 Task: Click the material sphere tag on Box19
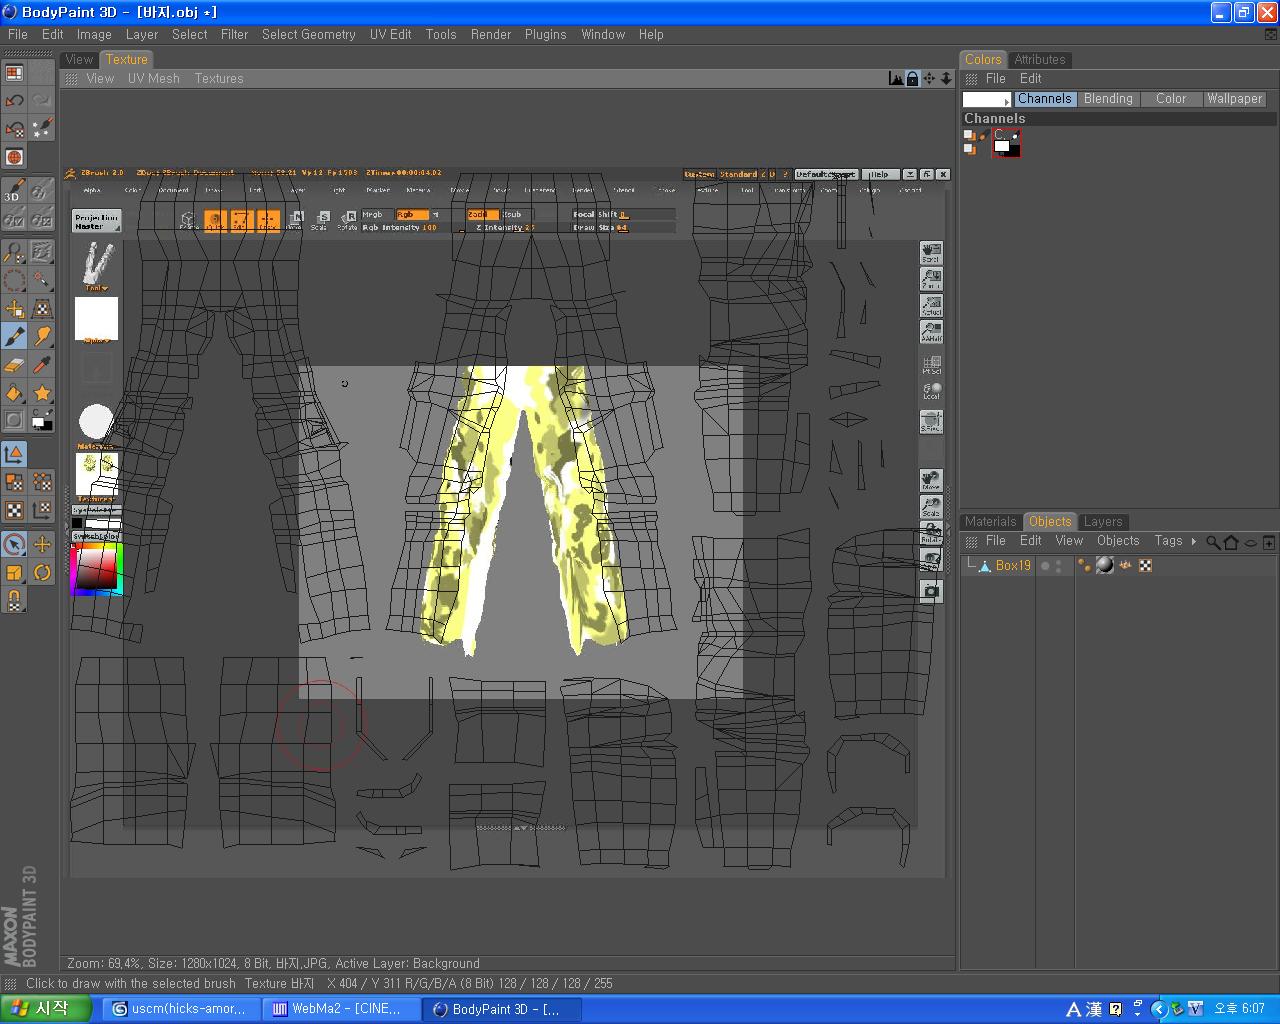[x=1105, y=565]
